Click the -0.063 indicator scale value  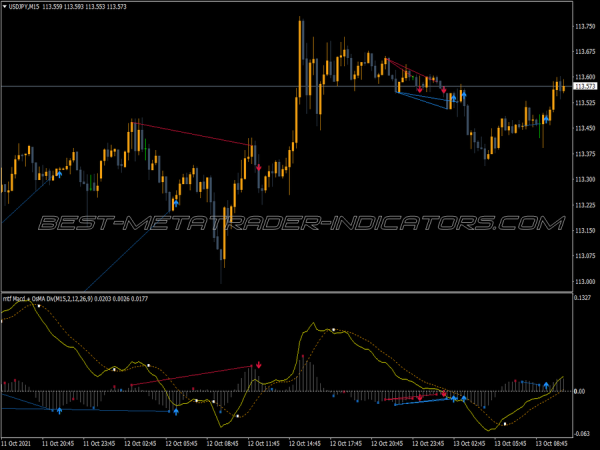click(582, 434)
